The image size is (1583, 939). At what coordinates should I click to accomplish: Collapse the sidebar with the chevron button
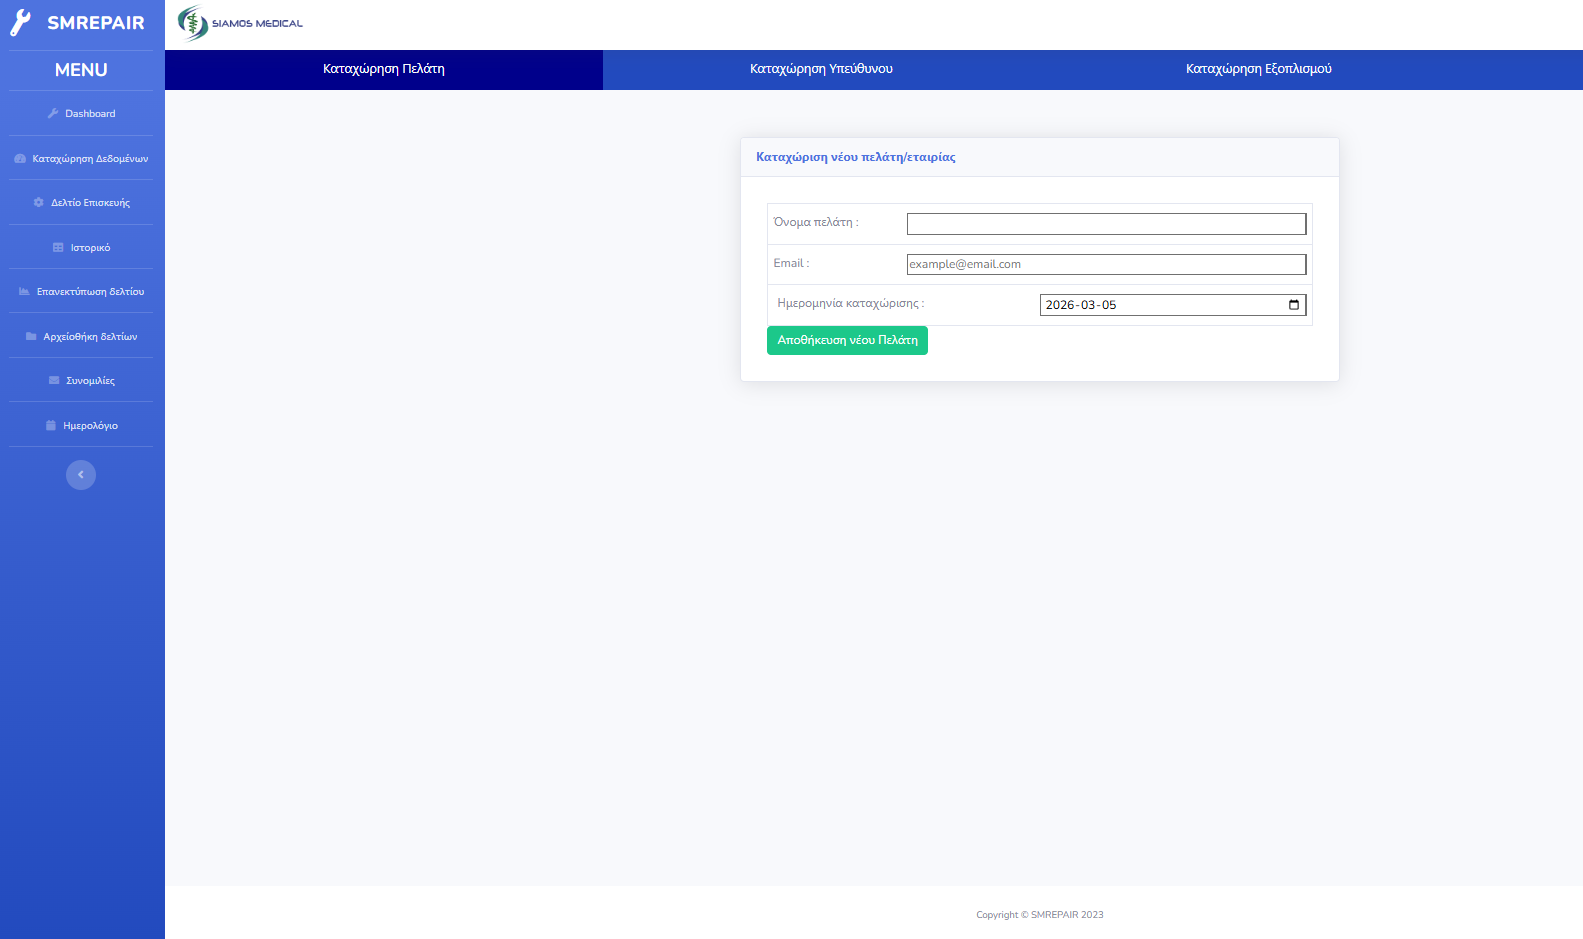[x=81, y=475]
